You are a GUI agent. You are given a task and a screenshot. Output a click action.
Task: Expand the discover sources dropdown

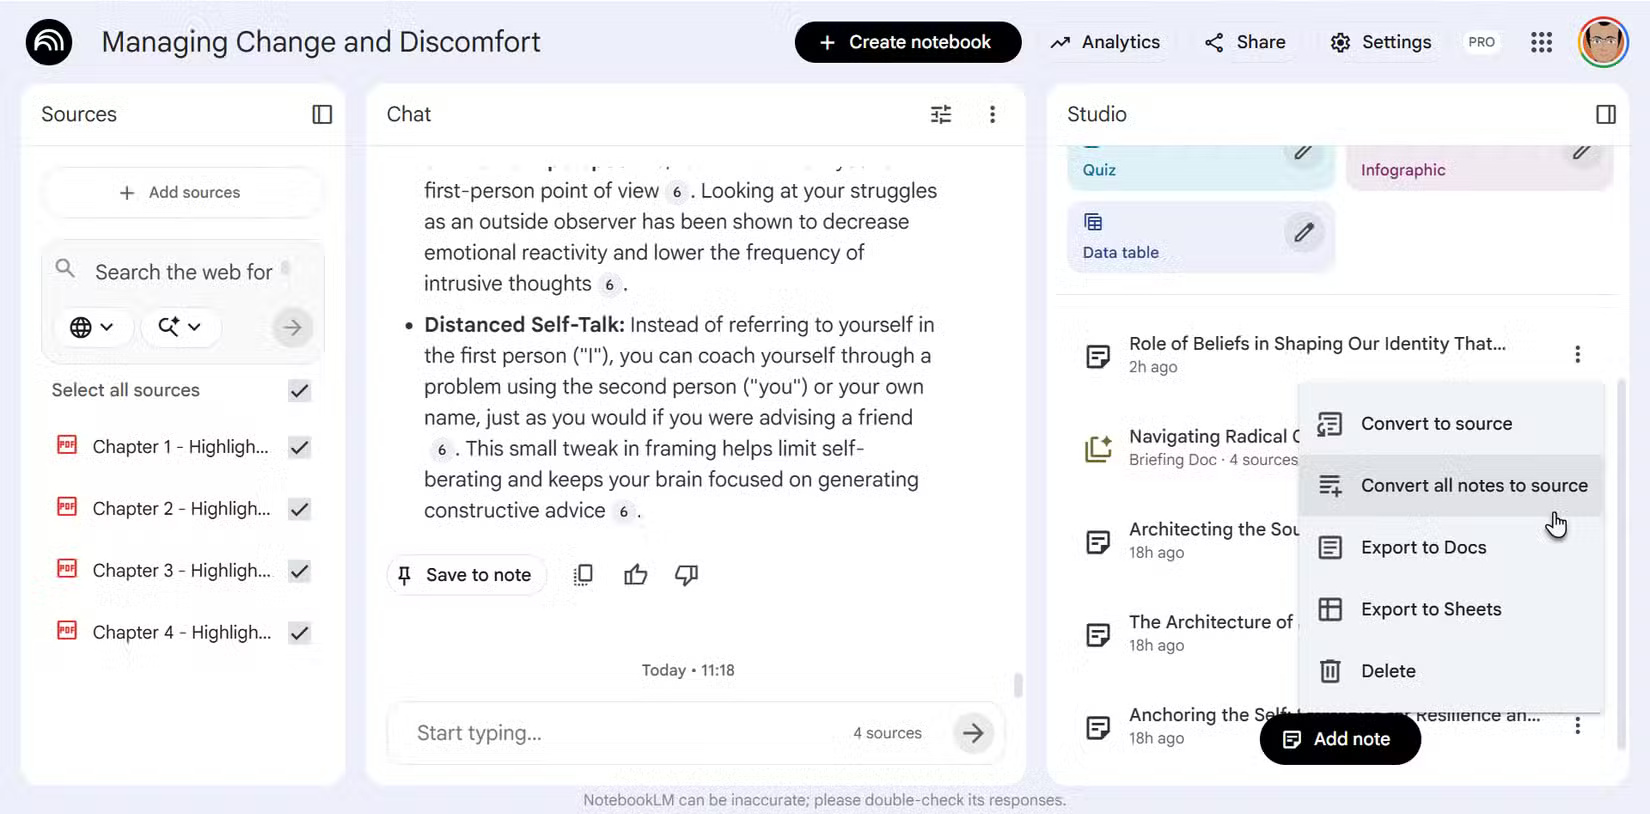(x=180, y=327)
